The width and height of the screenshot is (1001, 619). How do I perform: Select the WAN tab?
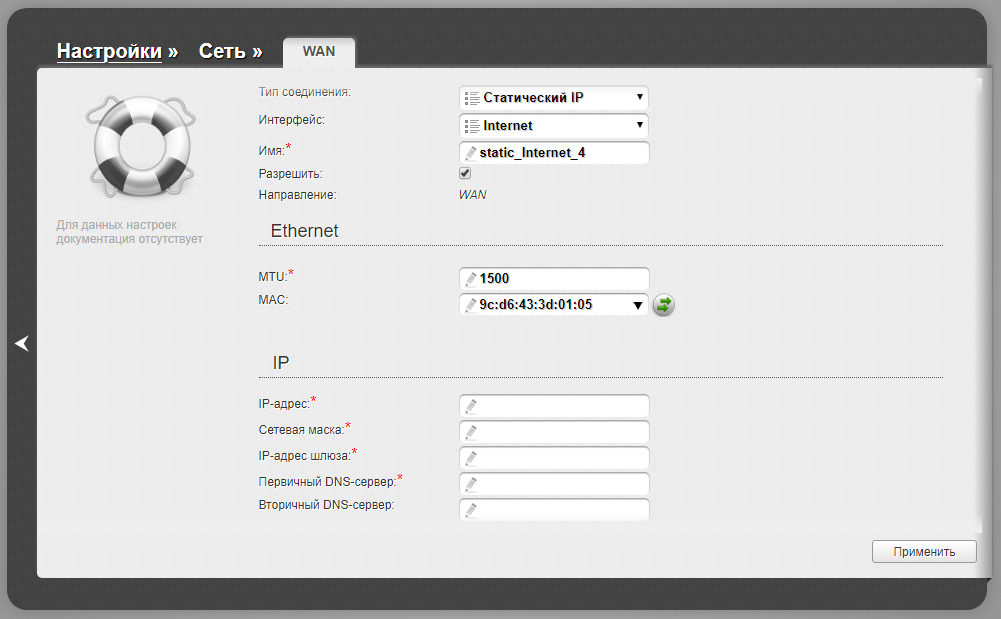319,52
